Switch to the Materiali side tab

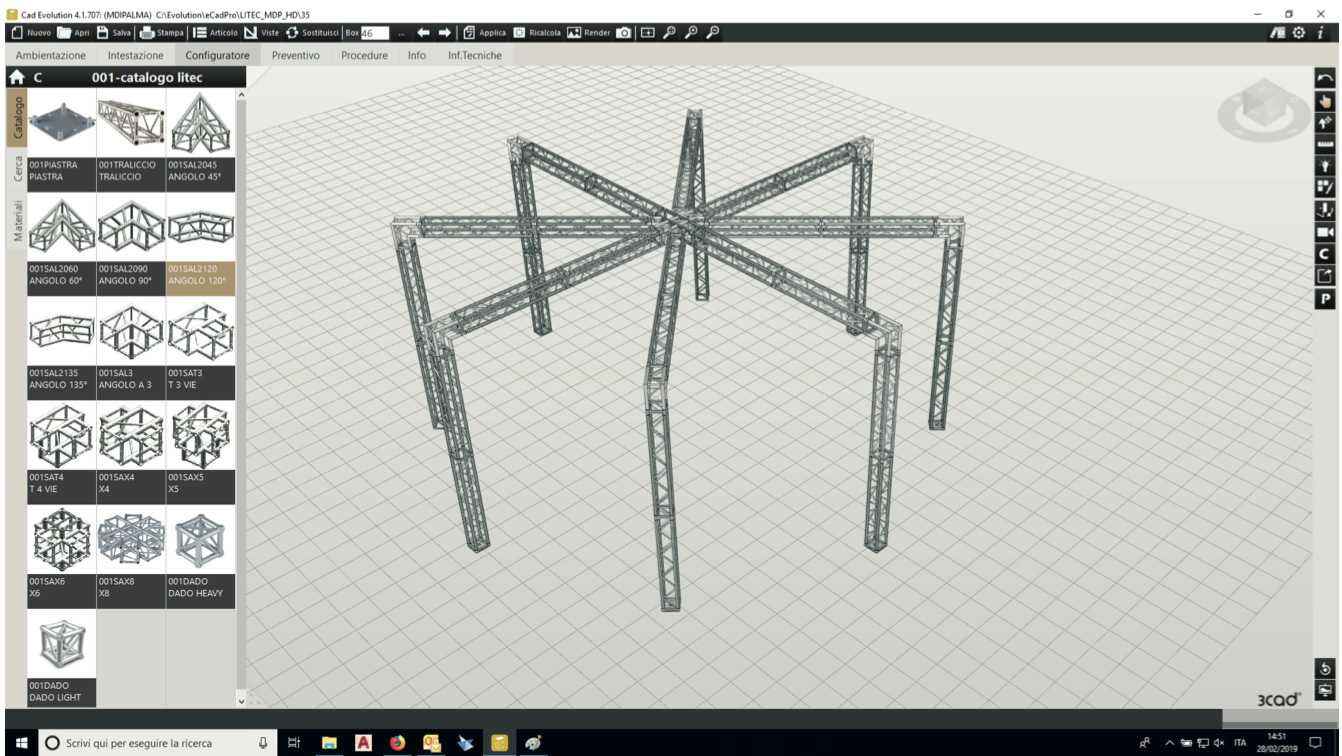tap(17, 221)
